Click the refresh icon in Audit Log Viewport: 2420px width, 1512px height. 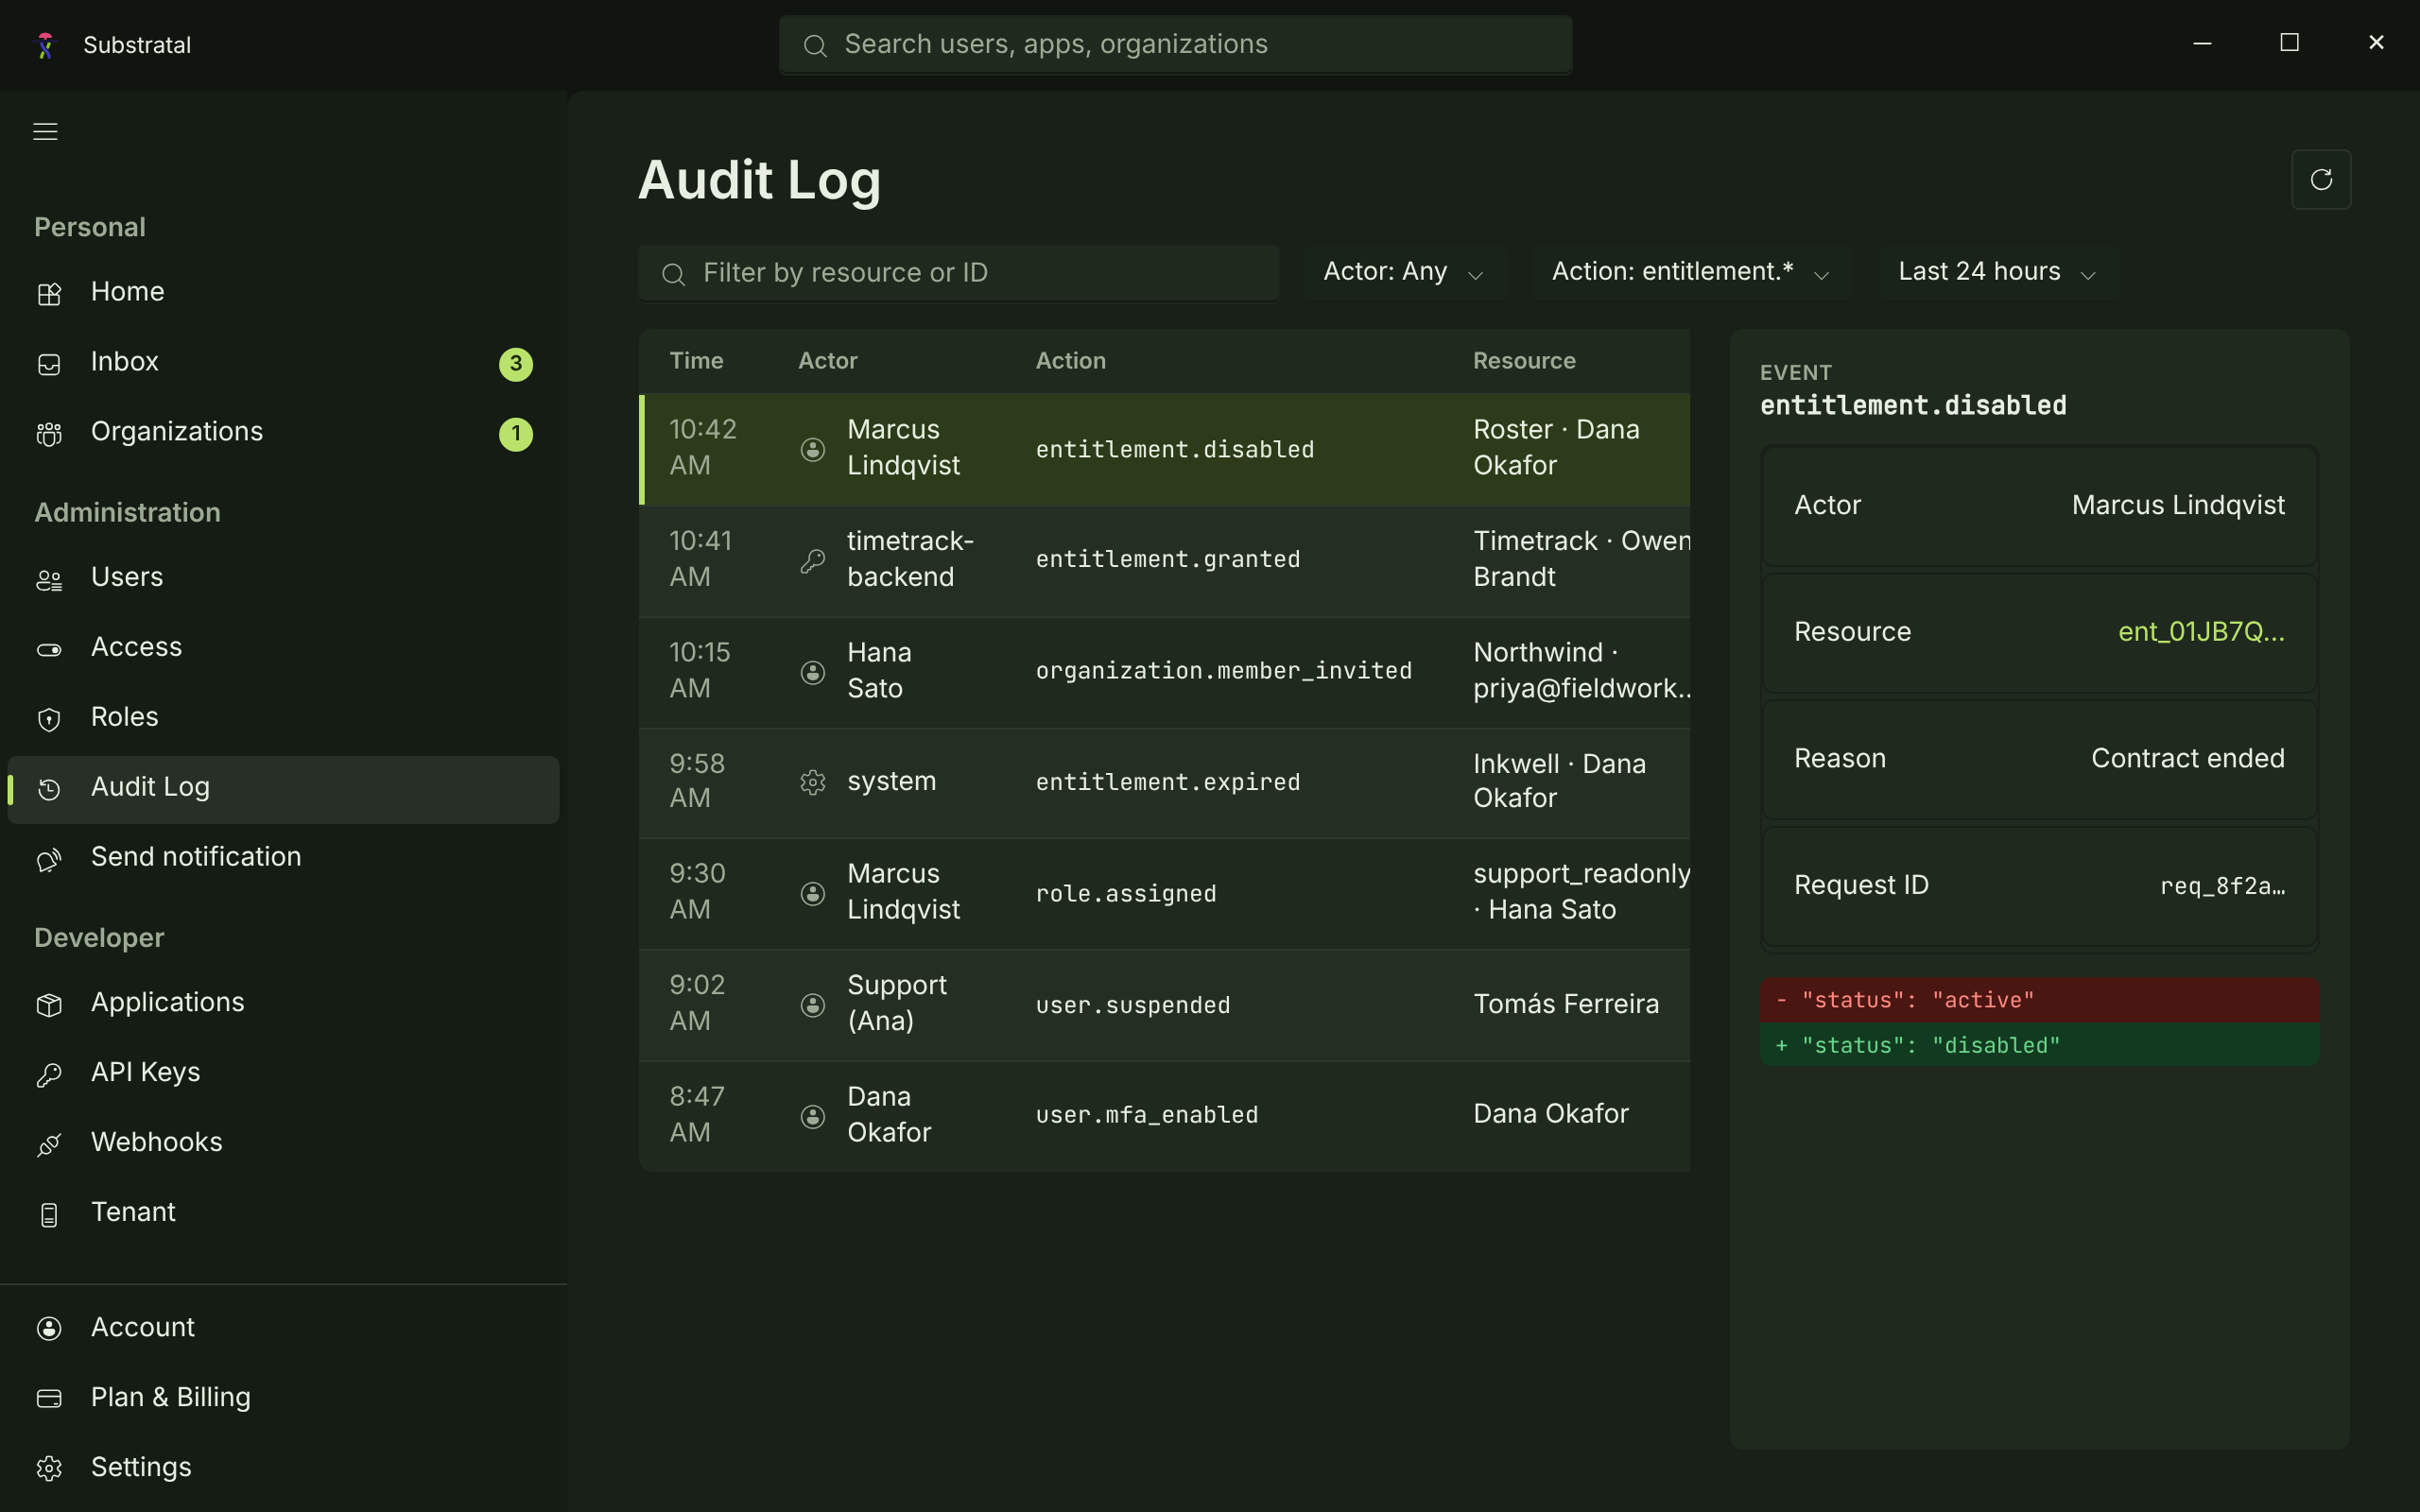coord(2320,179)
